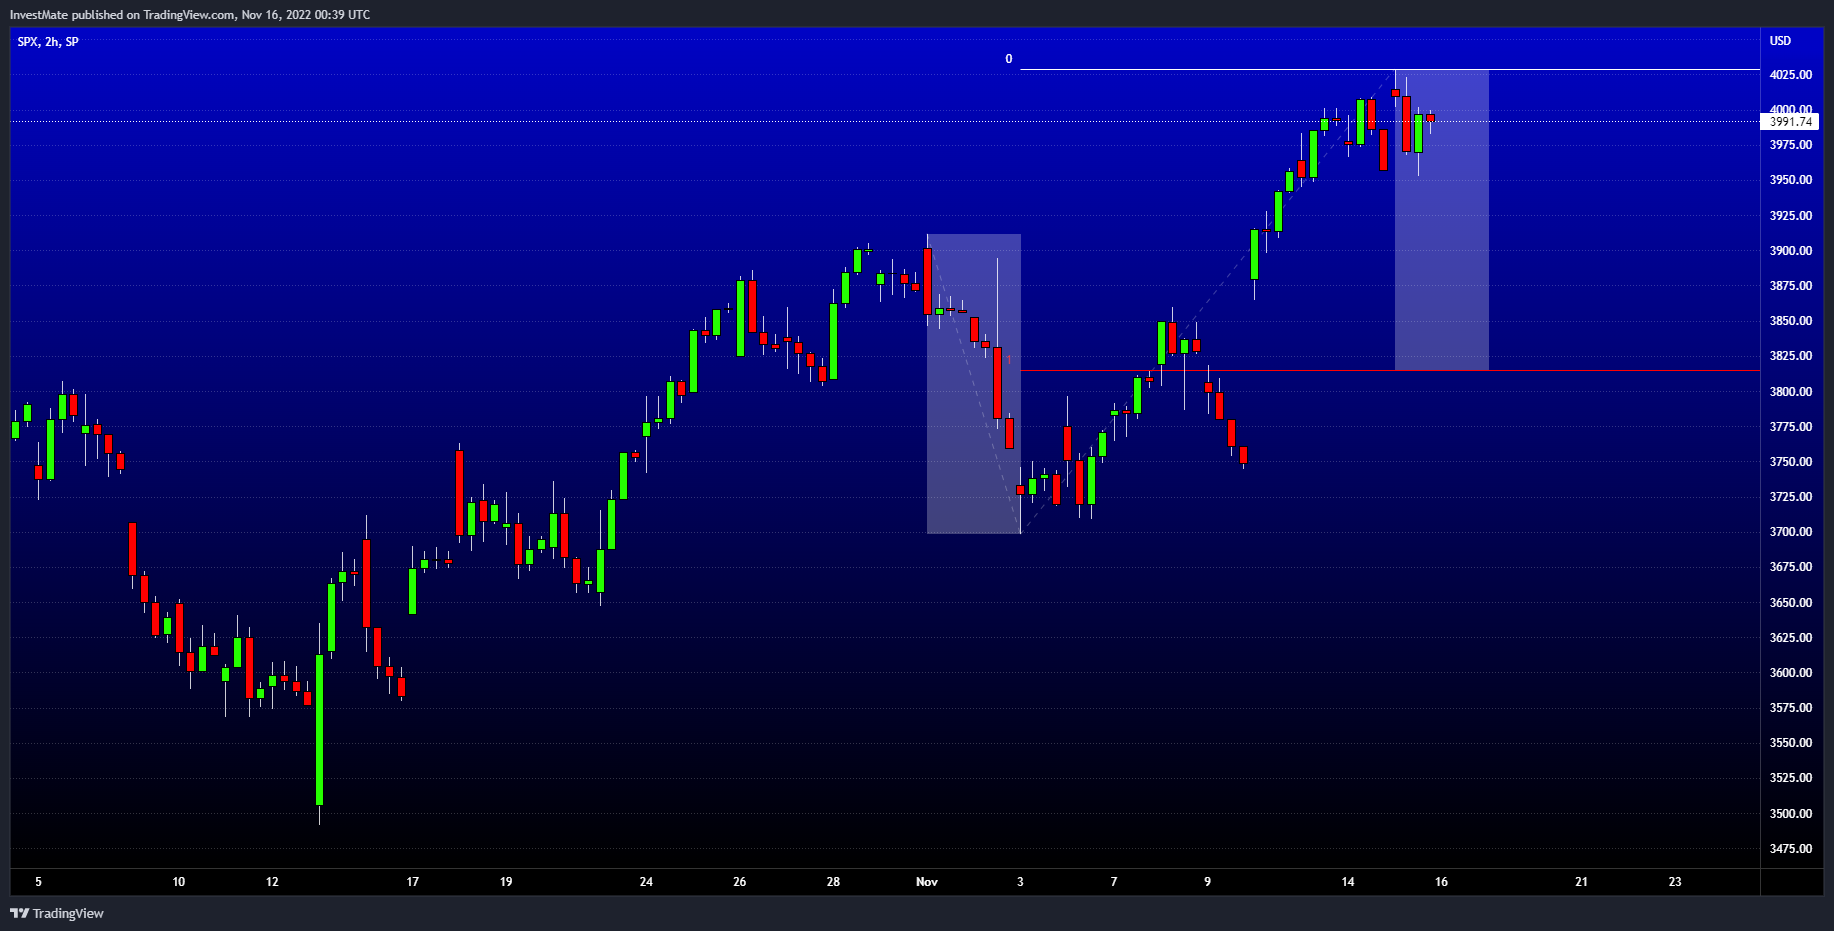The width and height of the screenshot is (1834, 931).
Task: Click date 12 on the time axis
Action: [x=272, y=882]
